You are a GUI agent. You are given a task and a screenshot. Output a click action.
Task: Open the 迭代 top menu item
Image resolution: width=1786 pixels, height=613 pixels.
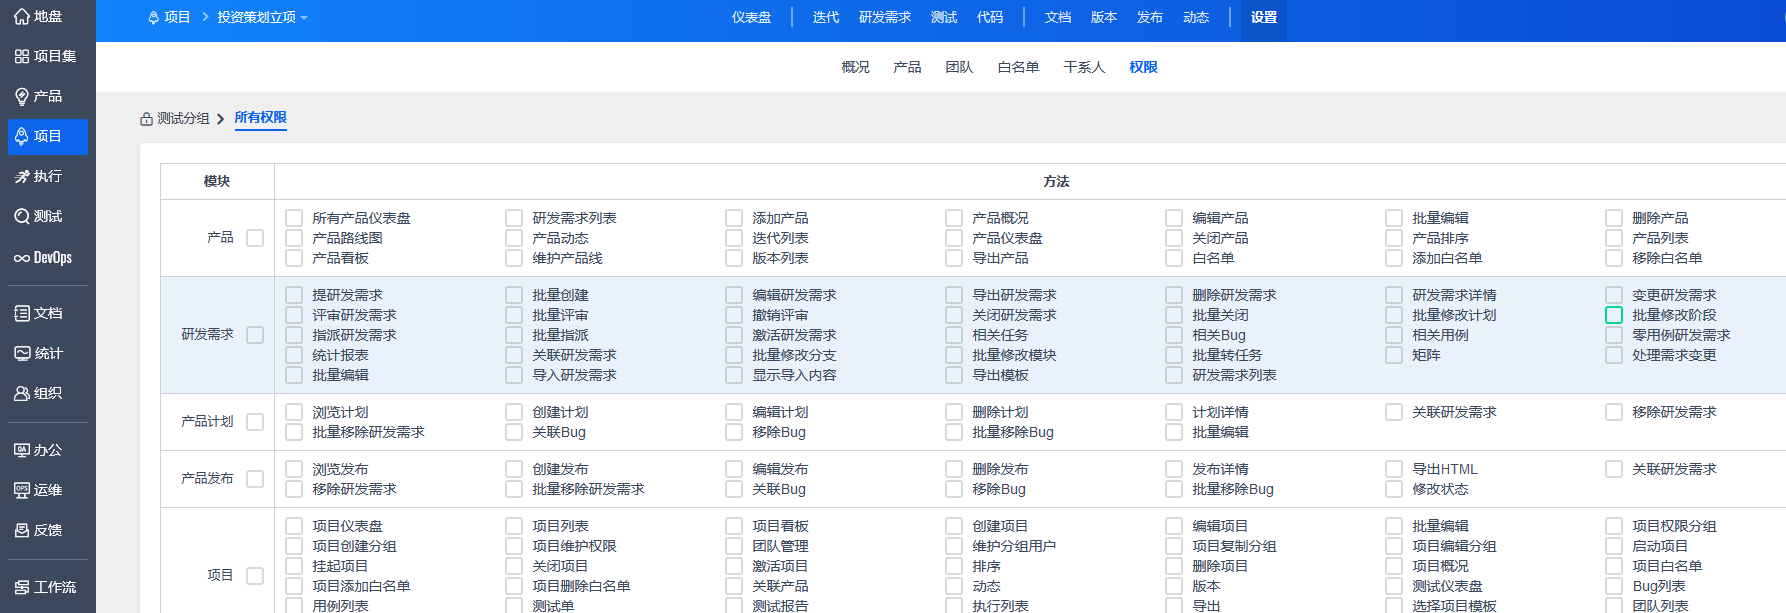pyautogui.click(x=825, y=17)
